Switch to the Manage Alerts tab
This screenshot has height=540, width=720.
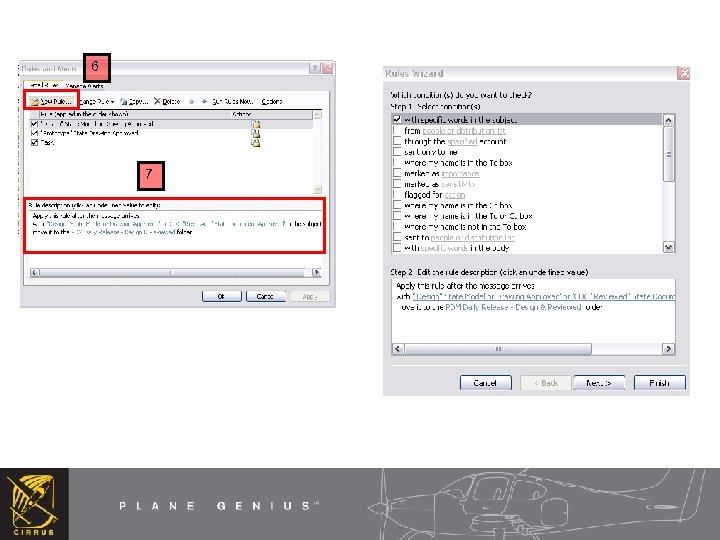[x=84, y=86]
